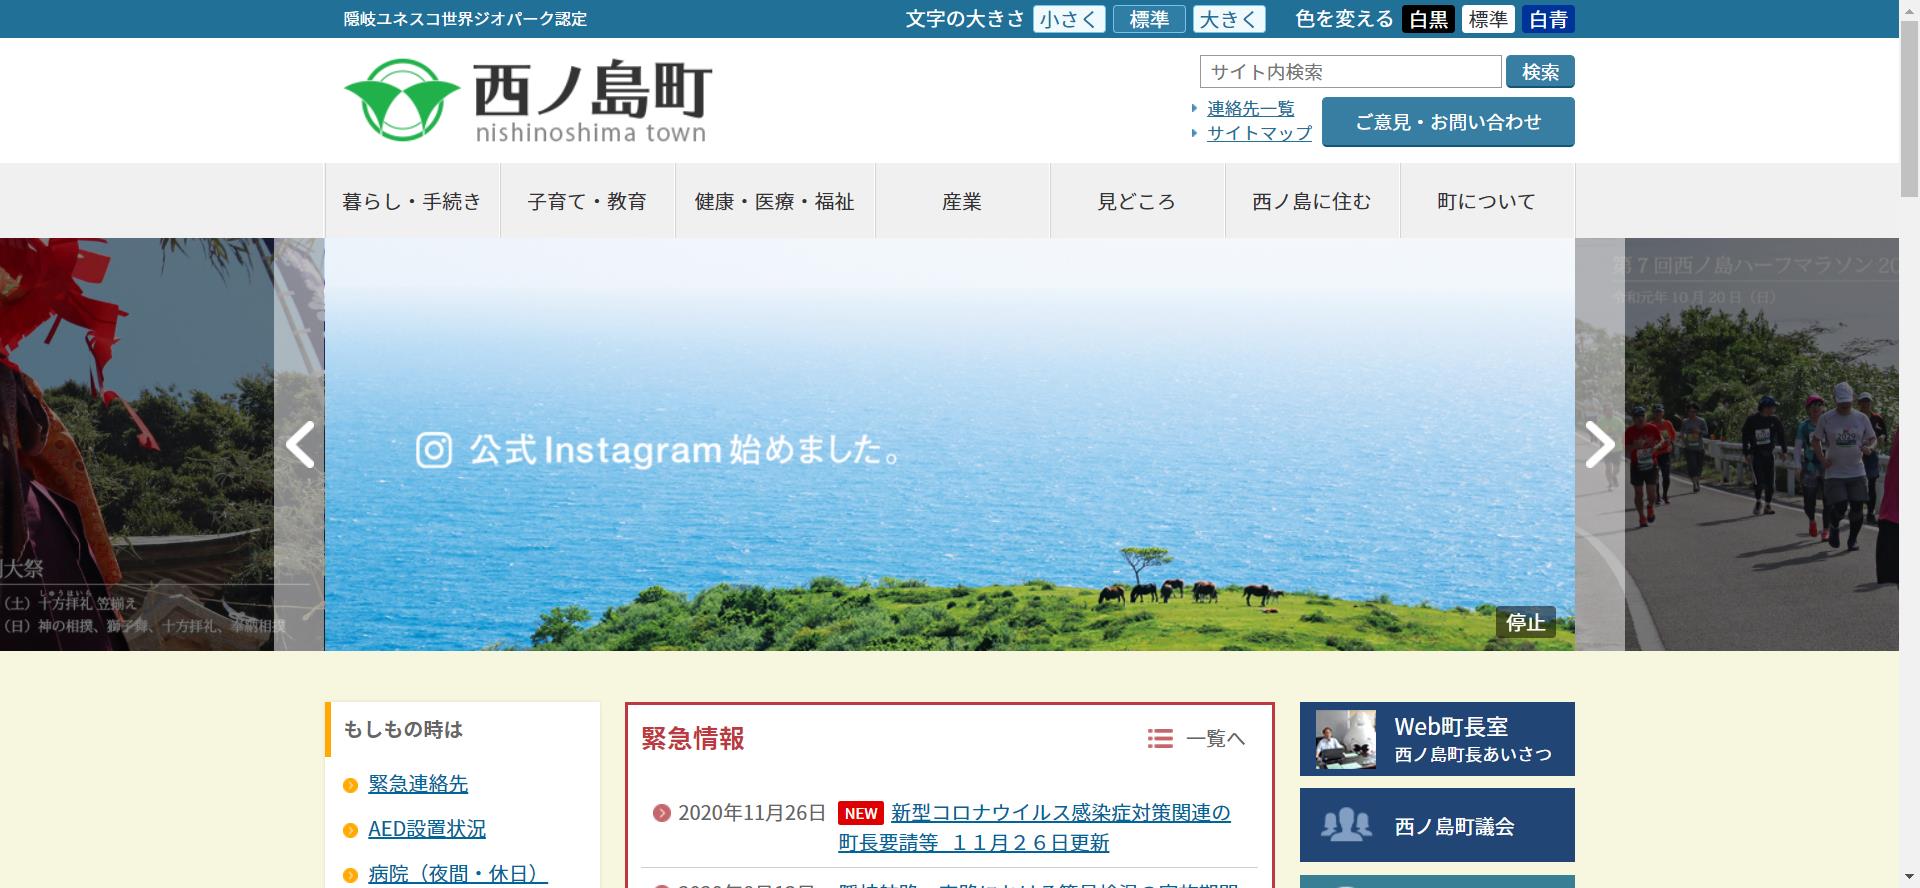Click the 西ノ島町 nishinoshima town title text
1920x888 pixels.
coord(592,102)
